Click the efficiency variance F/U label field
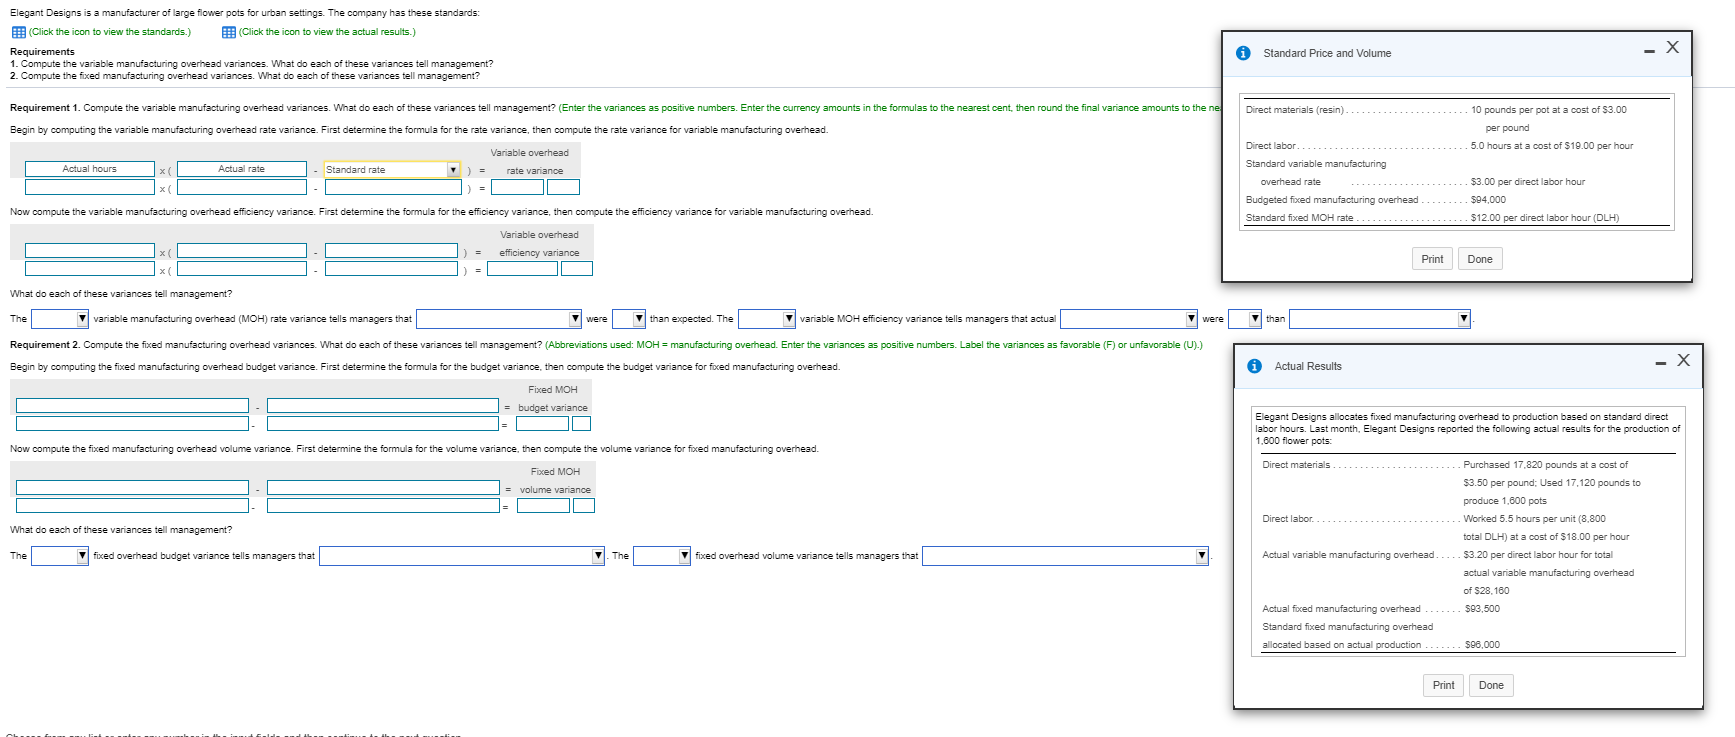 (x=577, y=269)
